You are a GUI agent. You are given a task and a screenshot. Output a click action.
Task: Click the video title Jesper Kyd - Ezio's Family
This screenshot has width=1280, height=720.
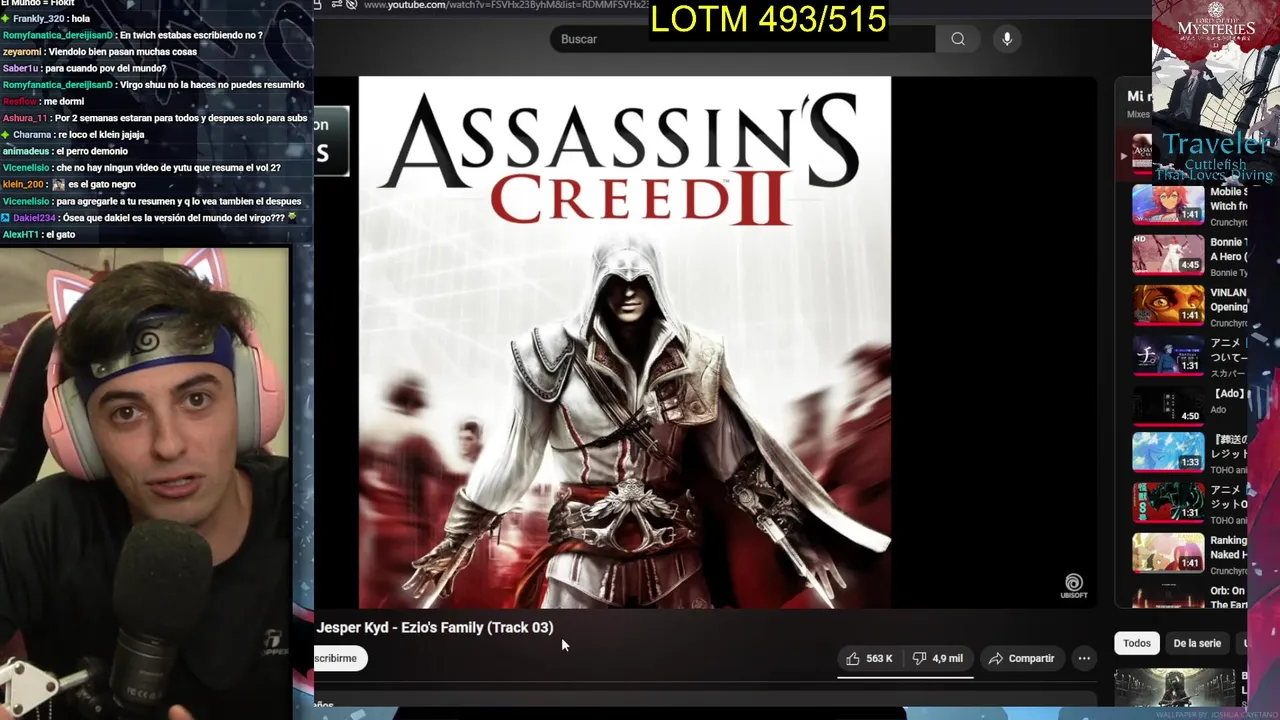[434, 627]
